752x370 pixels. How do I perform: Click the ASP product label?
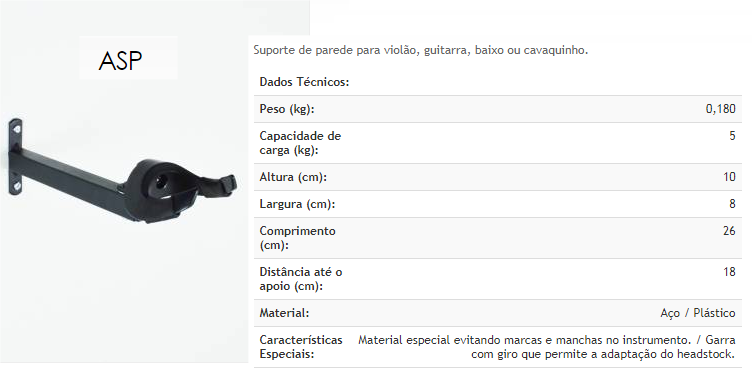coord(120,61)
